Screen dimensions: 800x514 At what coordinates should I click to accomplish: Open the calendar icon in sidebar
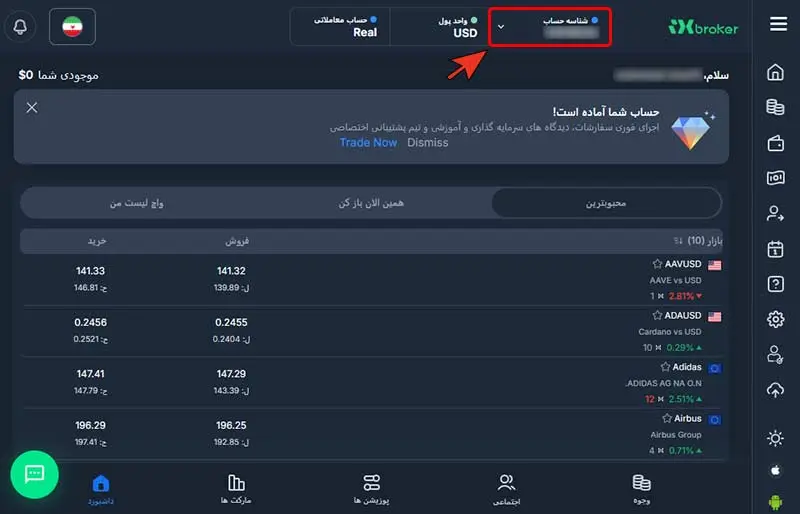(x=775, y=249)
